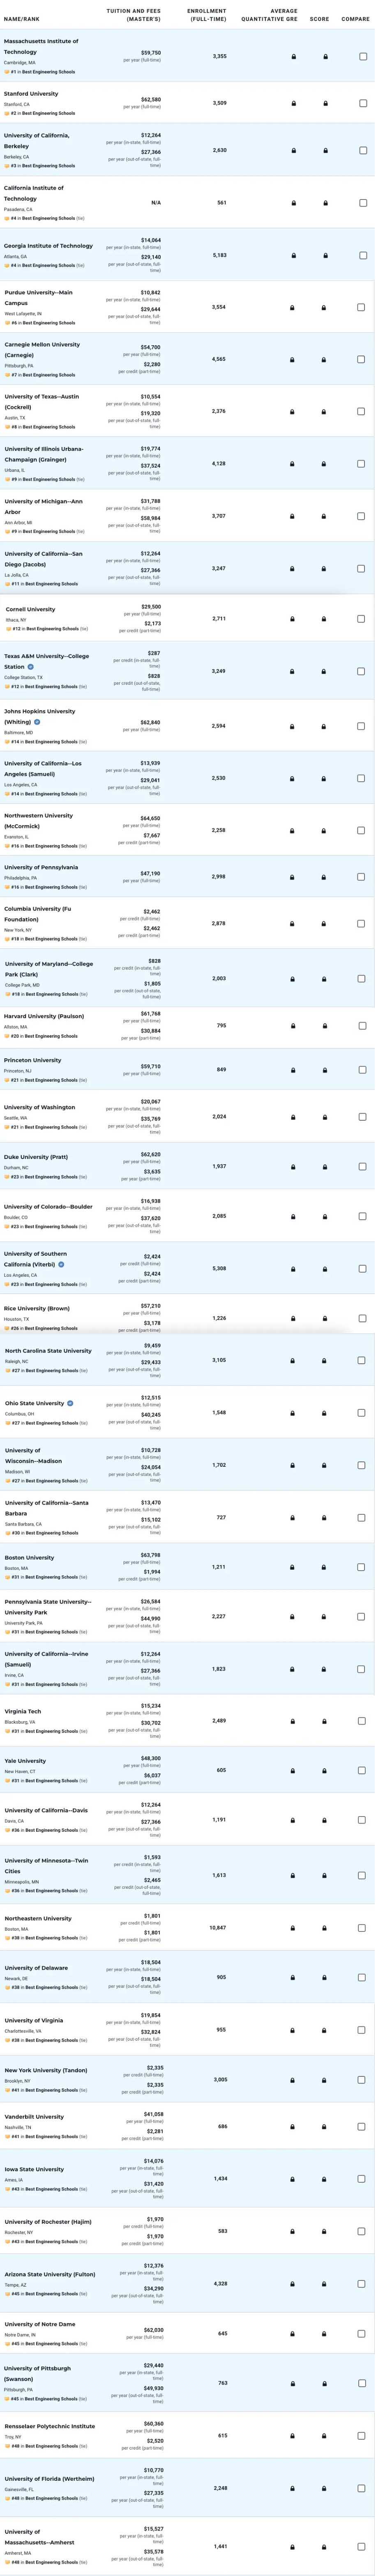The image size is (376, 2576).
Task: Select the compare checkbox for Duke University (Pratt)
Action: click(x=363, y=1166)
